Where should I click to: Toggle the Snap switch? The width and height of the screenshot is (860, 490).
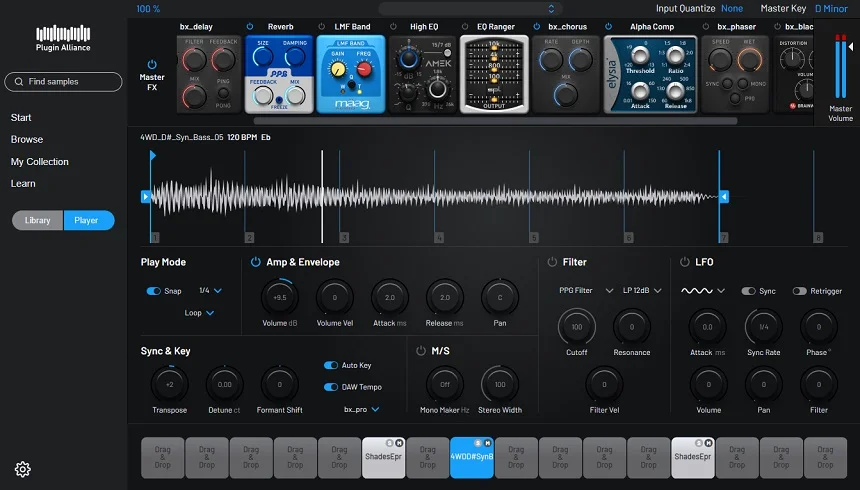tap(154, 291)
